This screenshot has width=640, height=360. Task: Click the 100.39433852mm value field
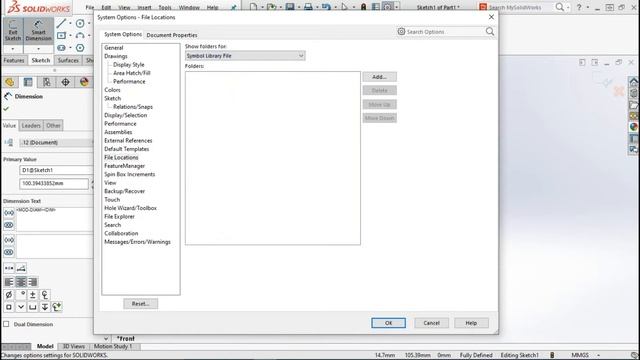coord(53,184)
